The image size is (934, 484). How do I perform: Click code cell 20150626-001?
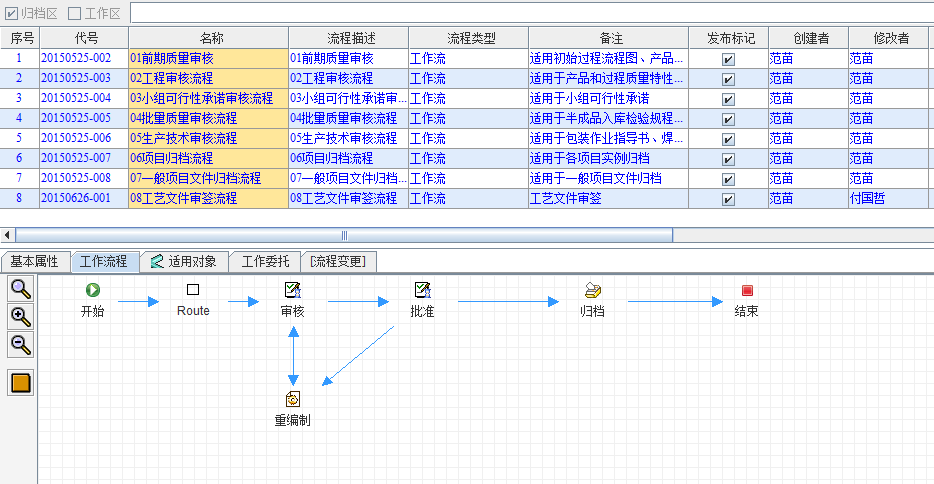pyautogui.click(x=84, y=198)
